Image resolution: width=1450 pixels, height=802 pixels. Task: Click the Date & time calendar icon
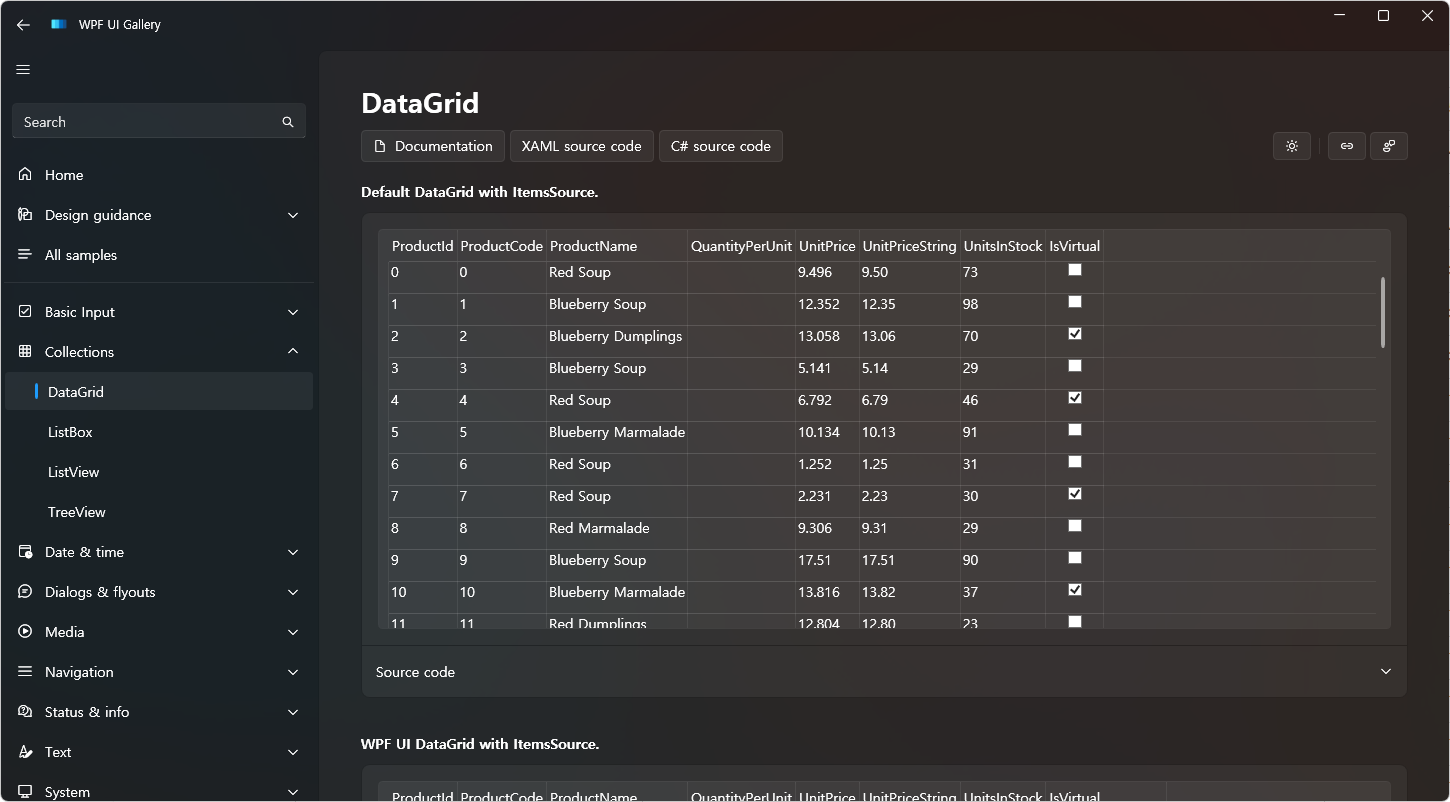coord(25,552)
